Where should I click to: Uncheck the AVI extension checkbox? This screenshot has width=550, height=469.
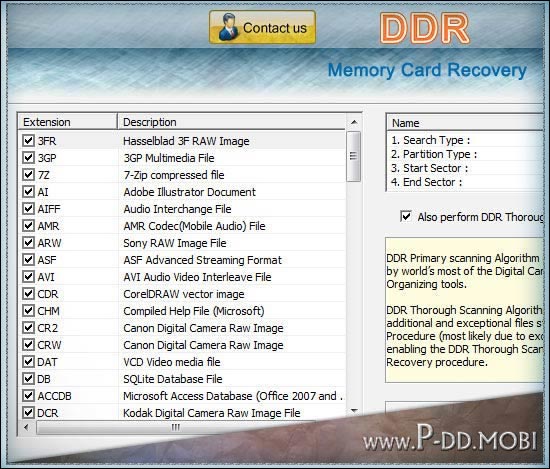28,277
